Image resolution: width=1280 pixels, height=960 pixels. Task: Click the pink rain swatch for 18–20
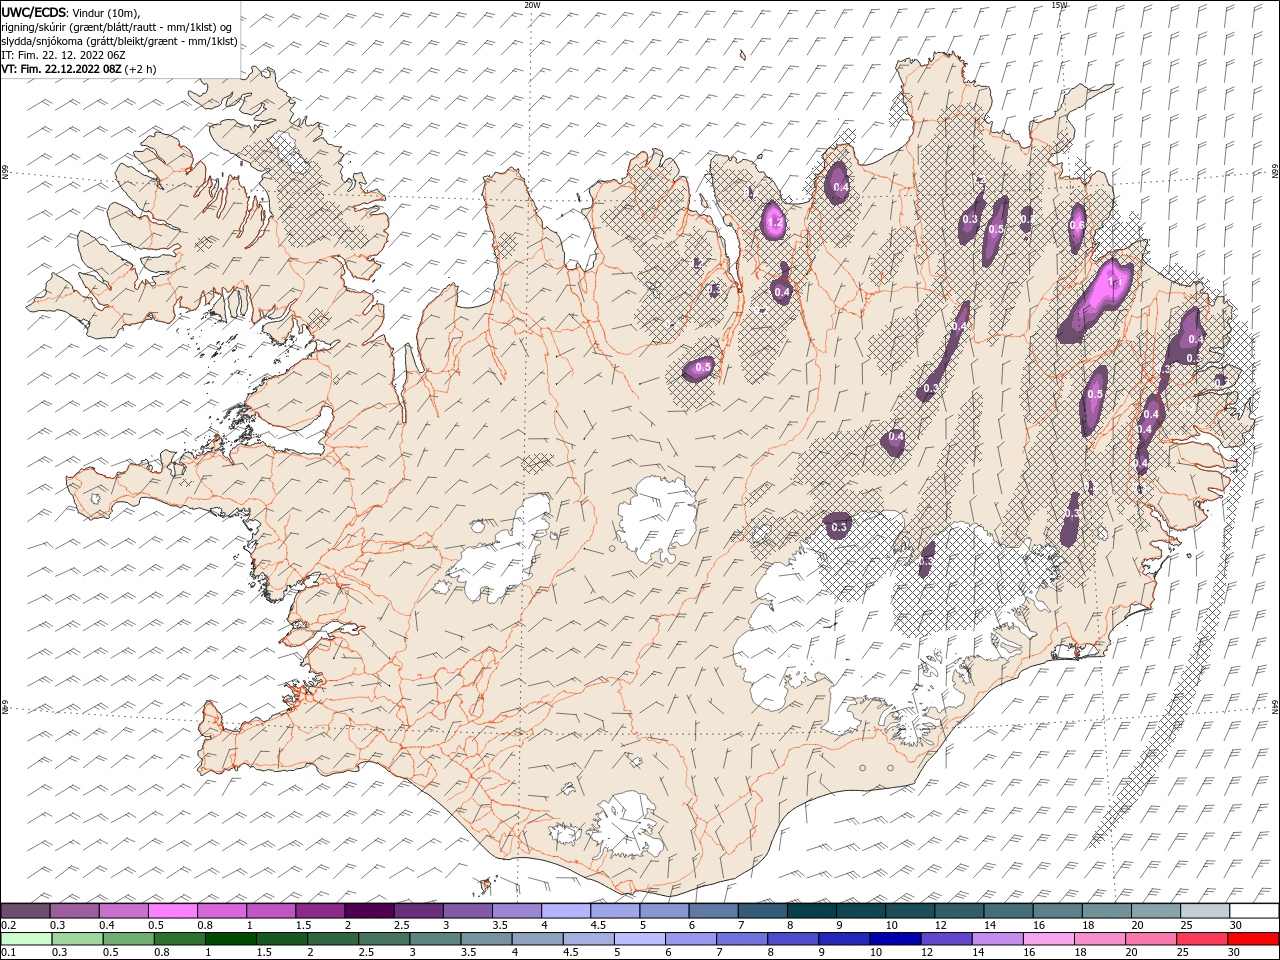coord(1099,939)
